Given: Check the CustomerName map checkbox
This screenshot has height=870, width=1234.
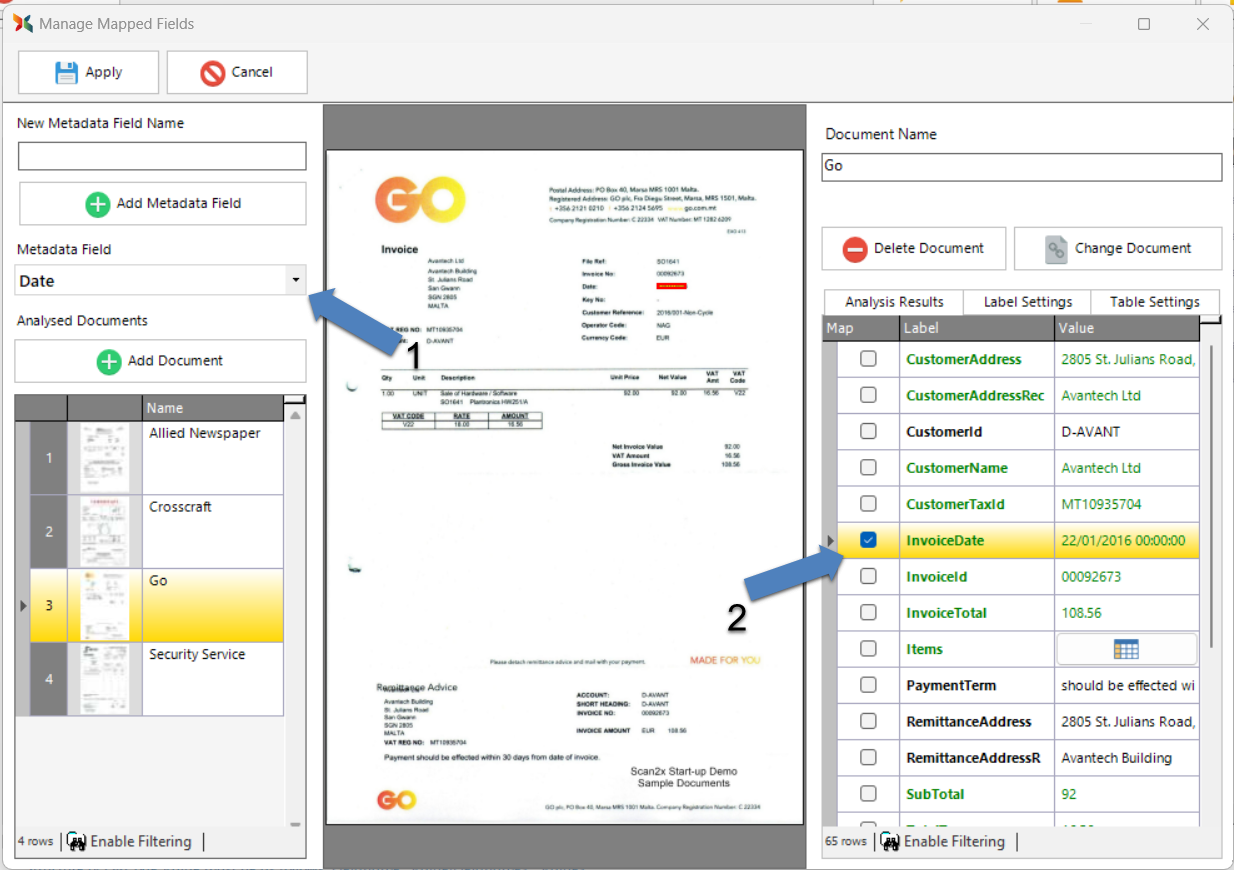Looking at the screenshot, I should 868,468.
